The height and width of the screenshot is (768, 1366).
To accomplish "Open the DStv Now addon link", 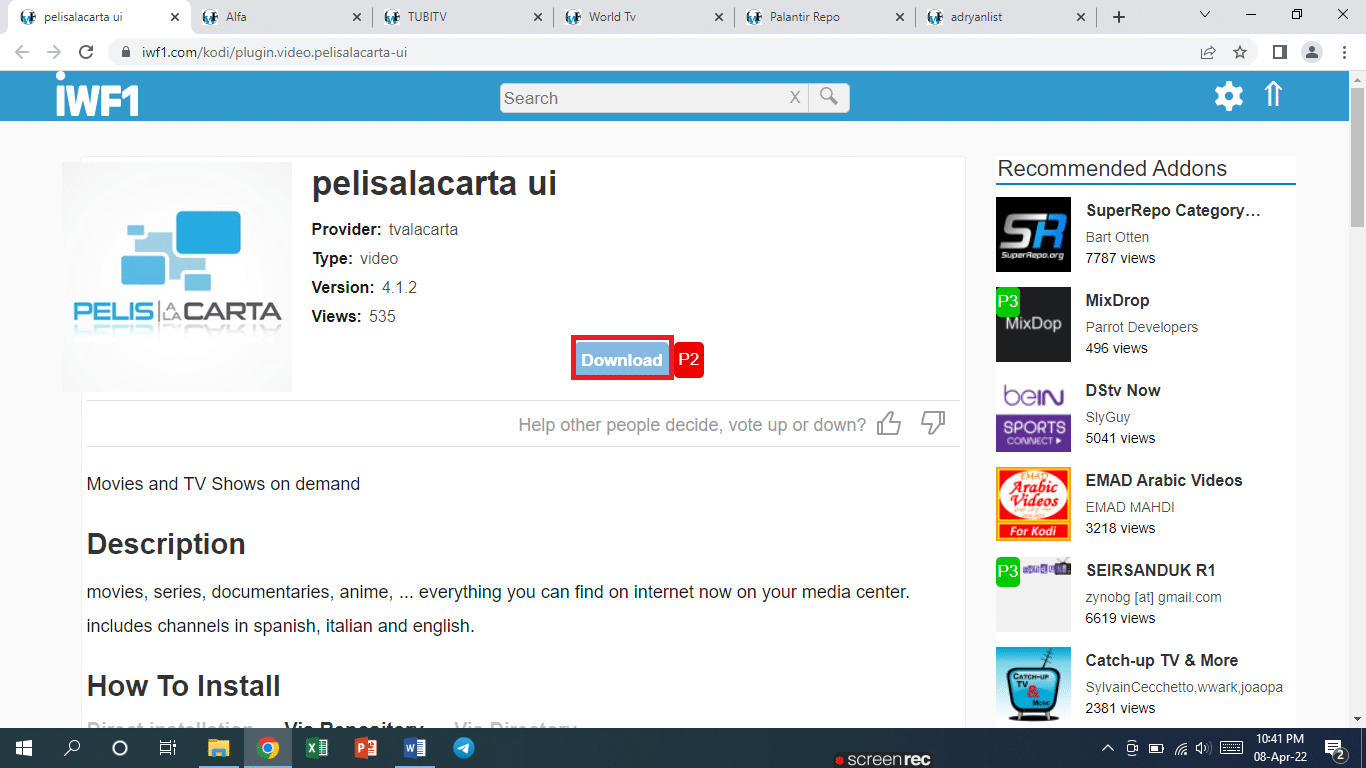I will (1123, 390).
